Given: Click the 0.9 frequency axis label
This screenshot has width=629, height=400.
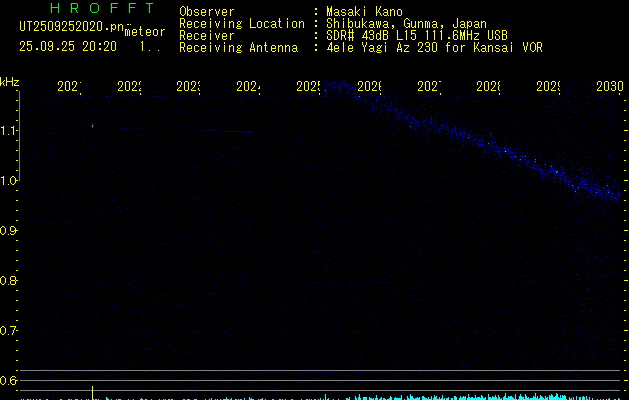Looking at the screenshot, I should 10,231.
